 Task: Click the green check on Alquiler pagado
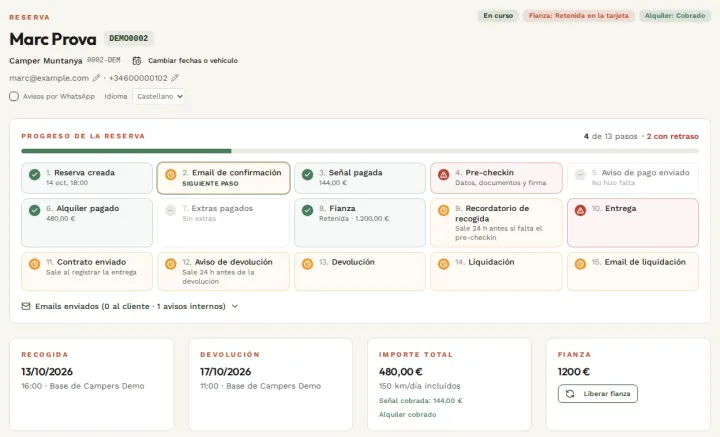tap(34, 210)
